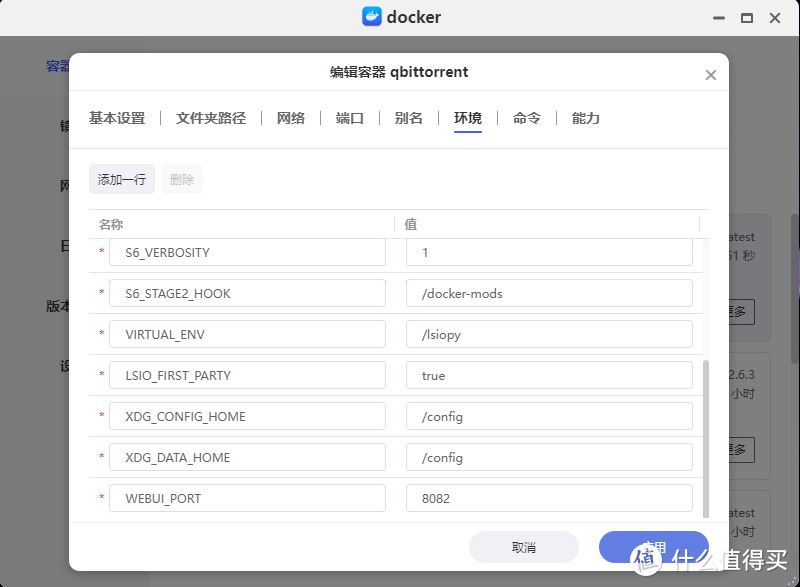
Task: View 日志 (Logs) from the sidebar
Action: click(x=58, y=245)
